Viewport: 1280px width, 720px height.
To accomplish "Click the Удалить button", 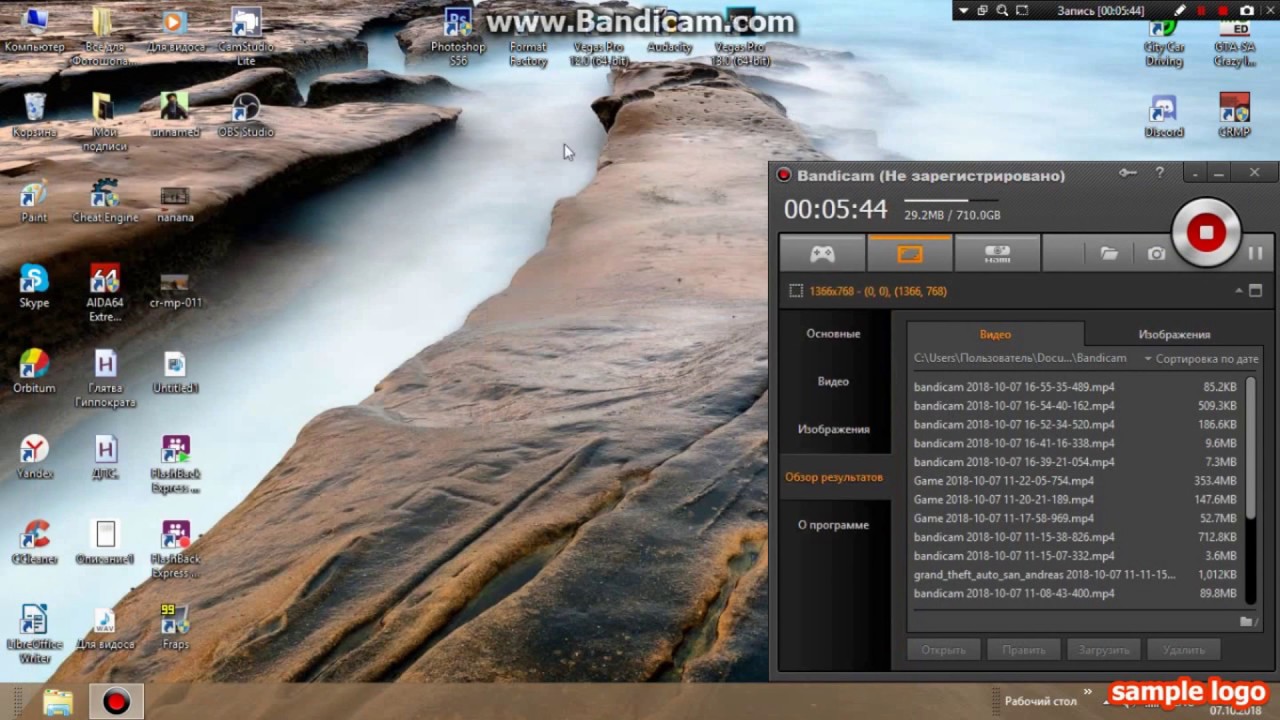I will click(x=1184, y=650).
